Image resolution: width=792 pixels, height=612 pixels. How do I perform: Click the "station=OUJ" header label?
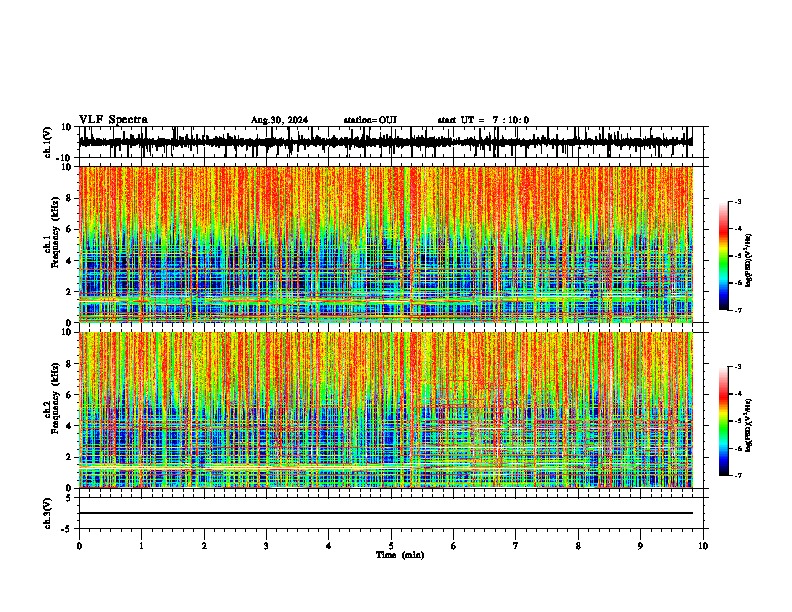370,120
